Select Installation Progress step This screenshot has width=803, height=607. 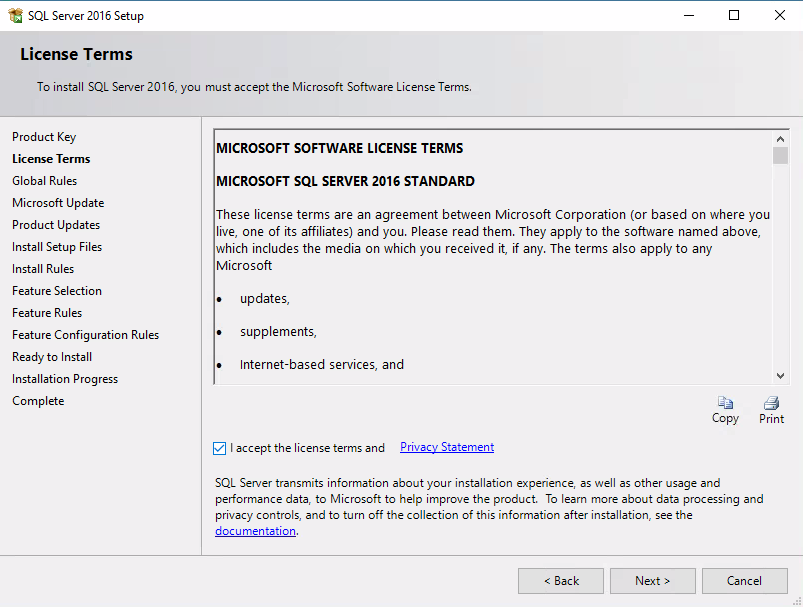[64, 378]
